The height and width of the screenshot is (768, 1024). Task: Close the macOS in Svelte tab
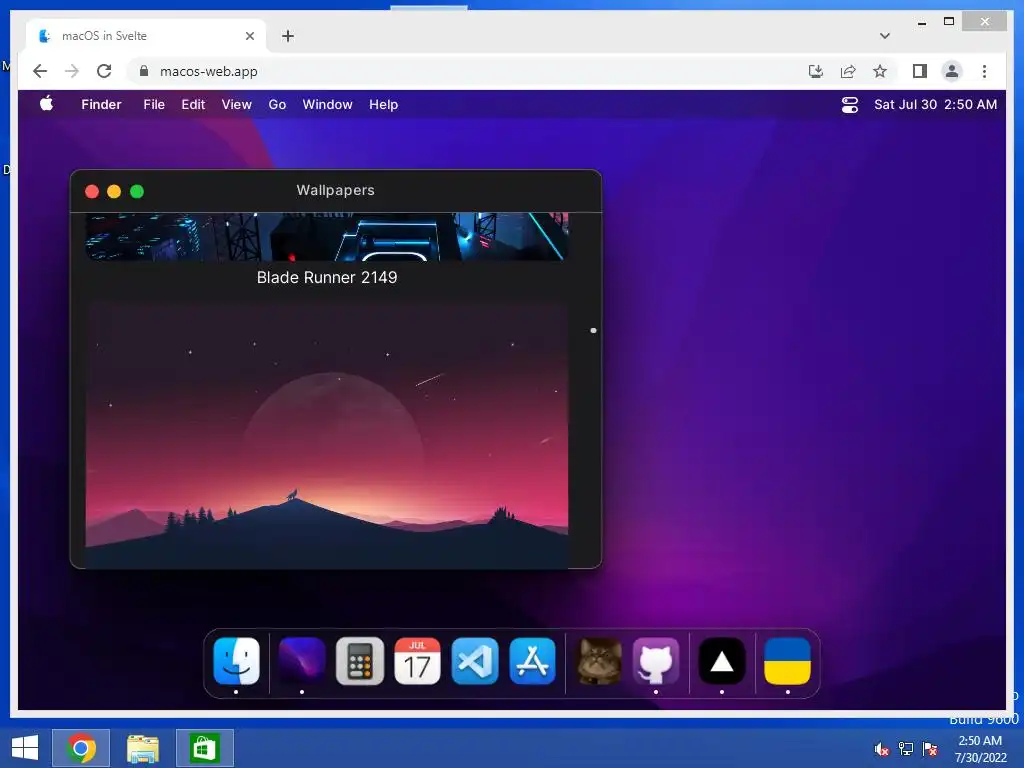(x=249, y=36)
